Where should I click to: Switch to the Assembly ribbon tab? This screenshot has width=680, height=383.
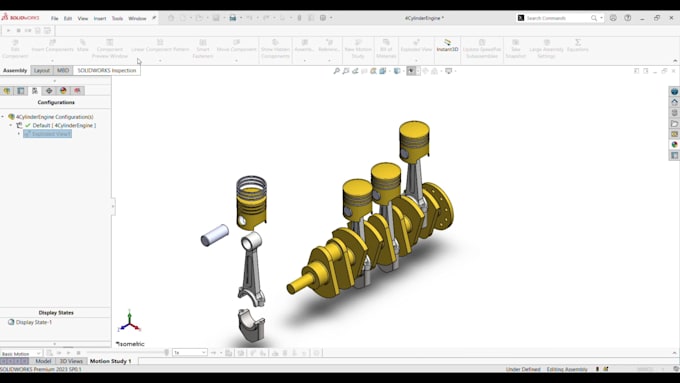click(x=15, y=70)
